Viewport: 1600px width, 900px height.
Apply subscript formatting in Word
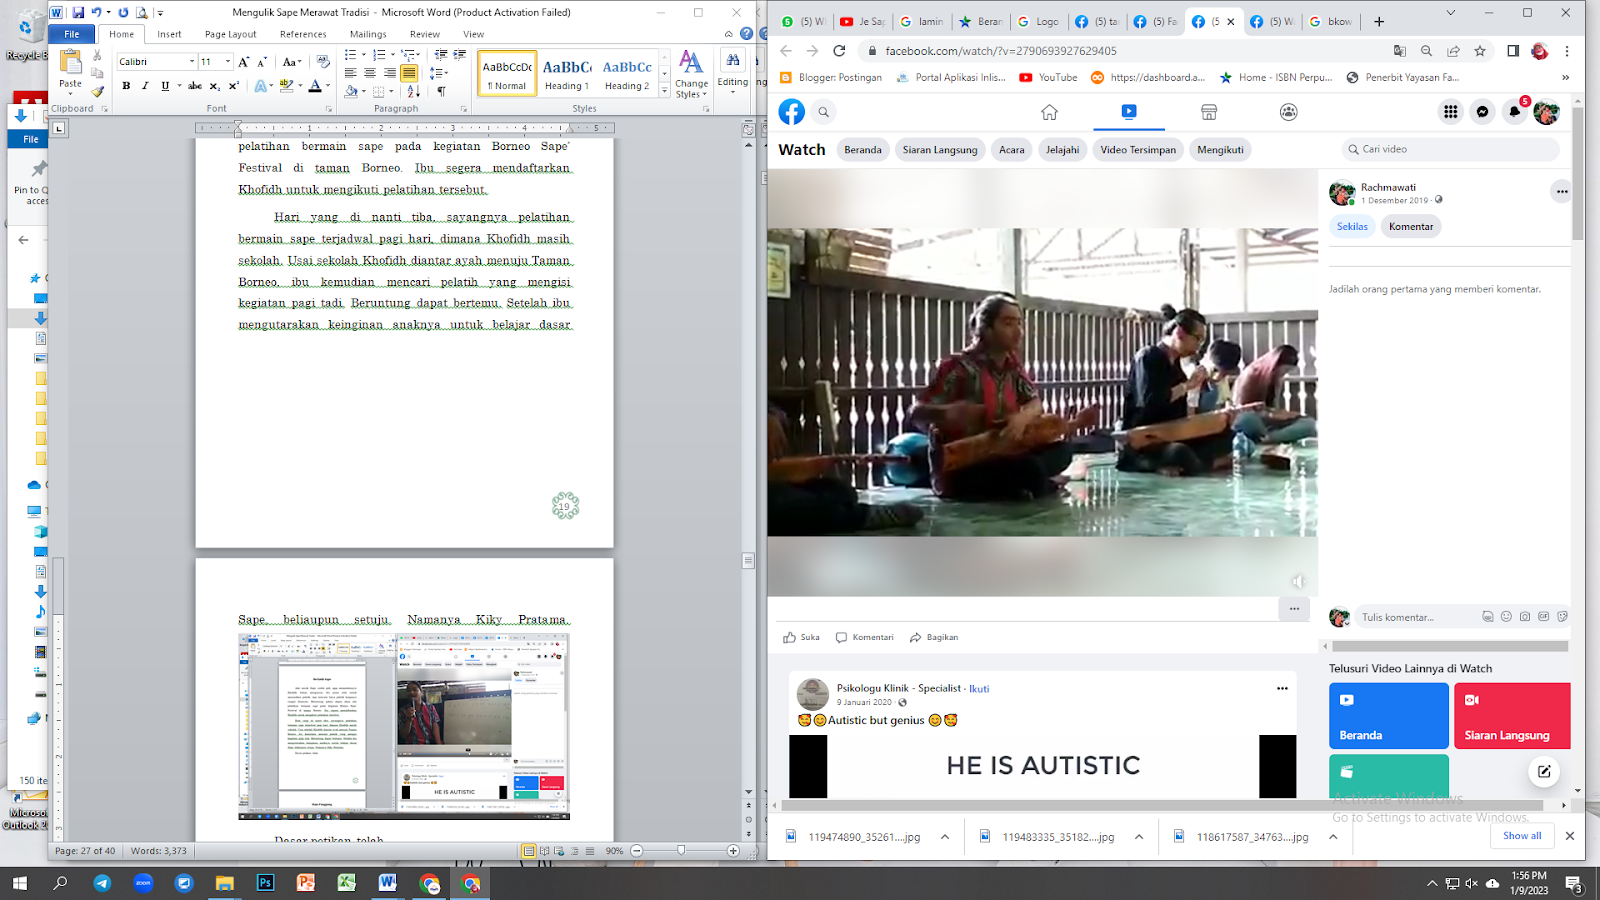[215, 87]
